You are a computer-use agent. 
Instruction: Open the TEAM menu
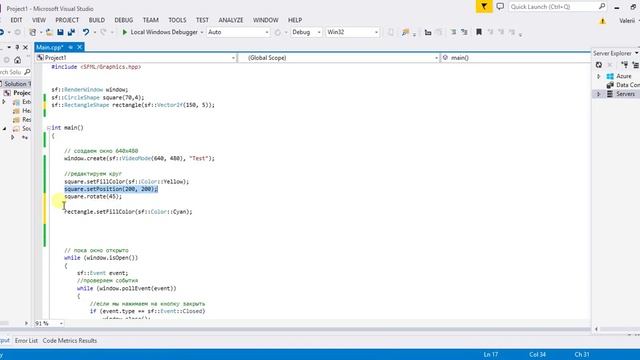[x=151, y=20]
